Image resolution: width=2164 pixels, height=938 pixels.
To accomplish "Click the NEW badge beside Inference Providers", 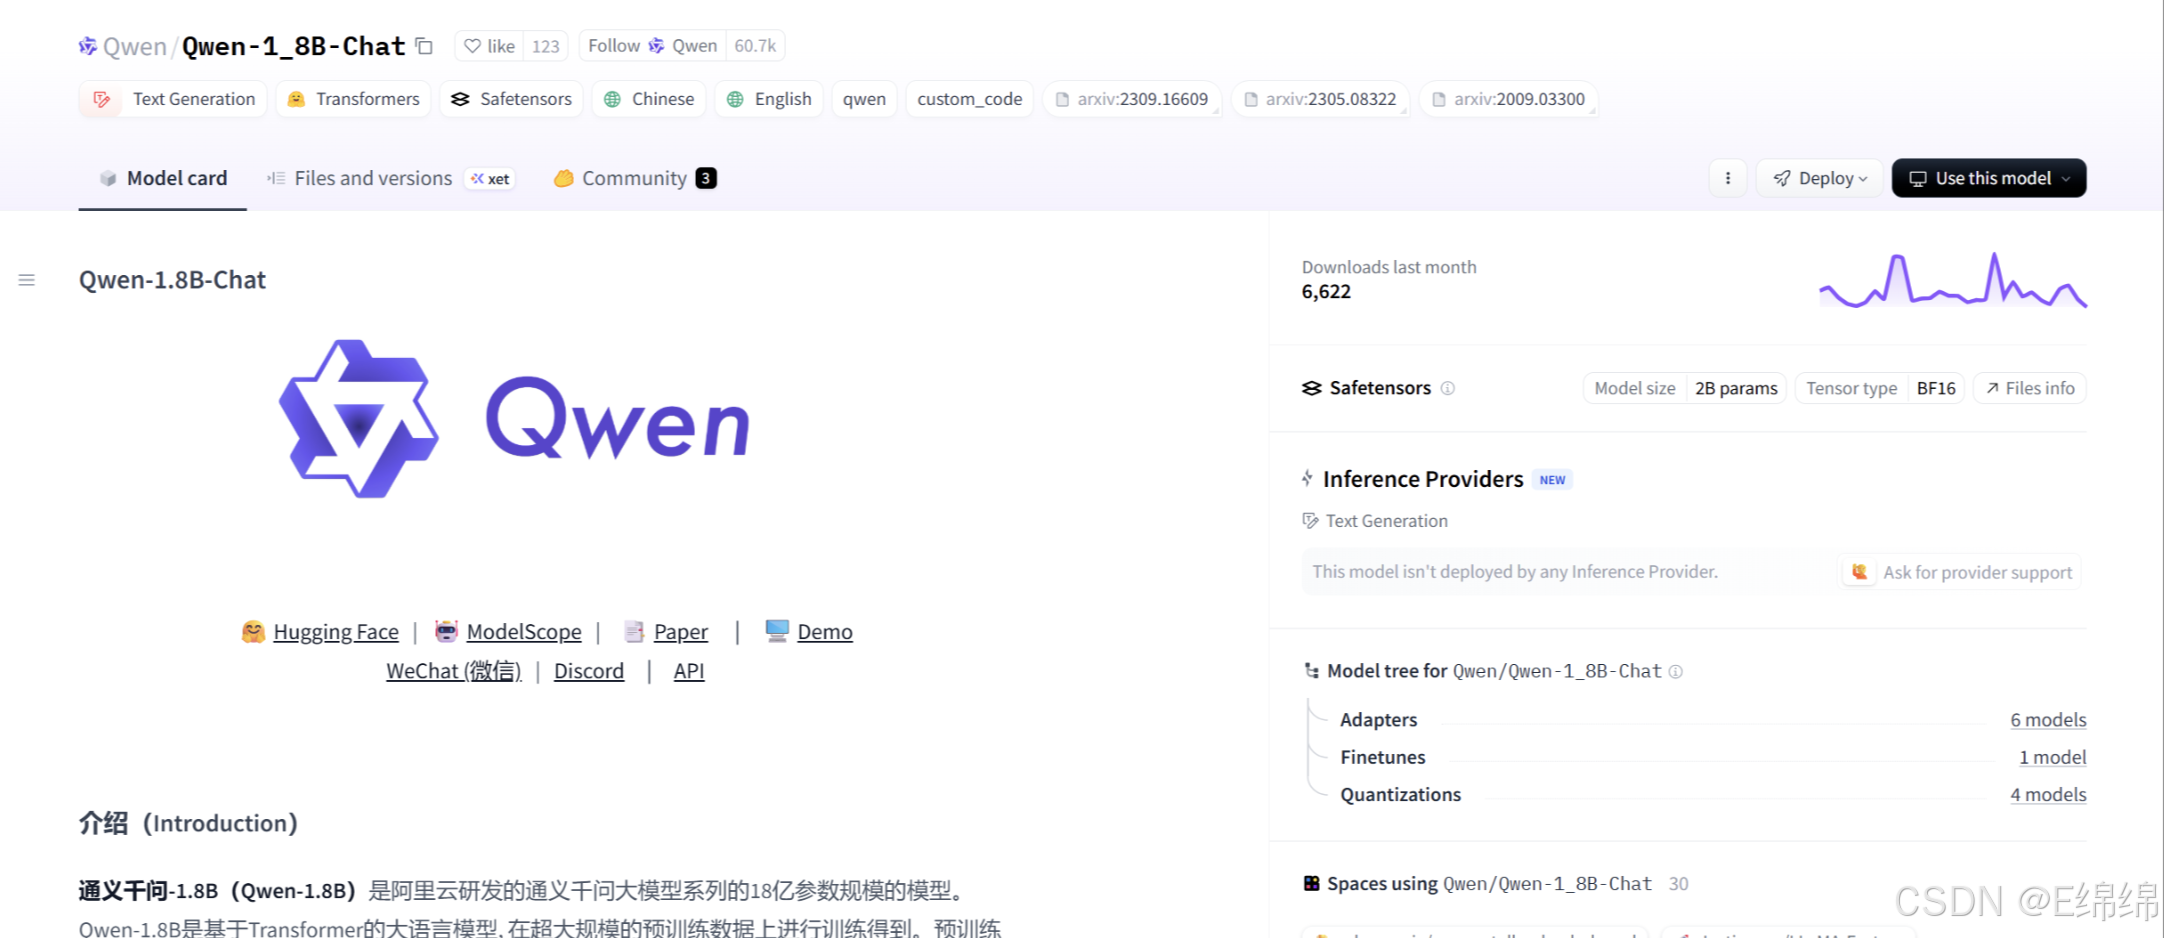I will click(x=1552, y=480).
